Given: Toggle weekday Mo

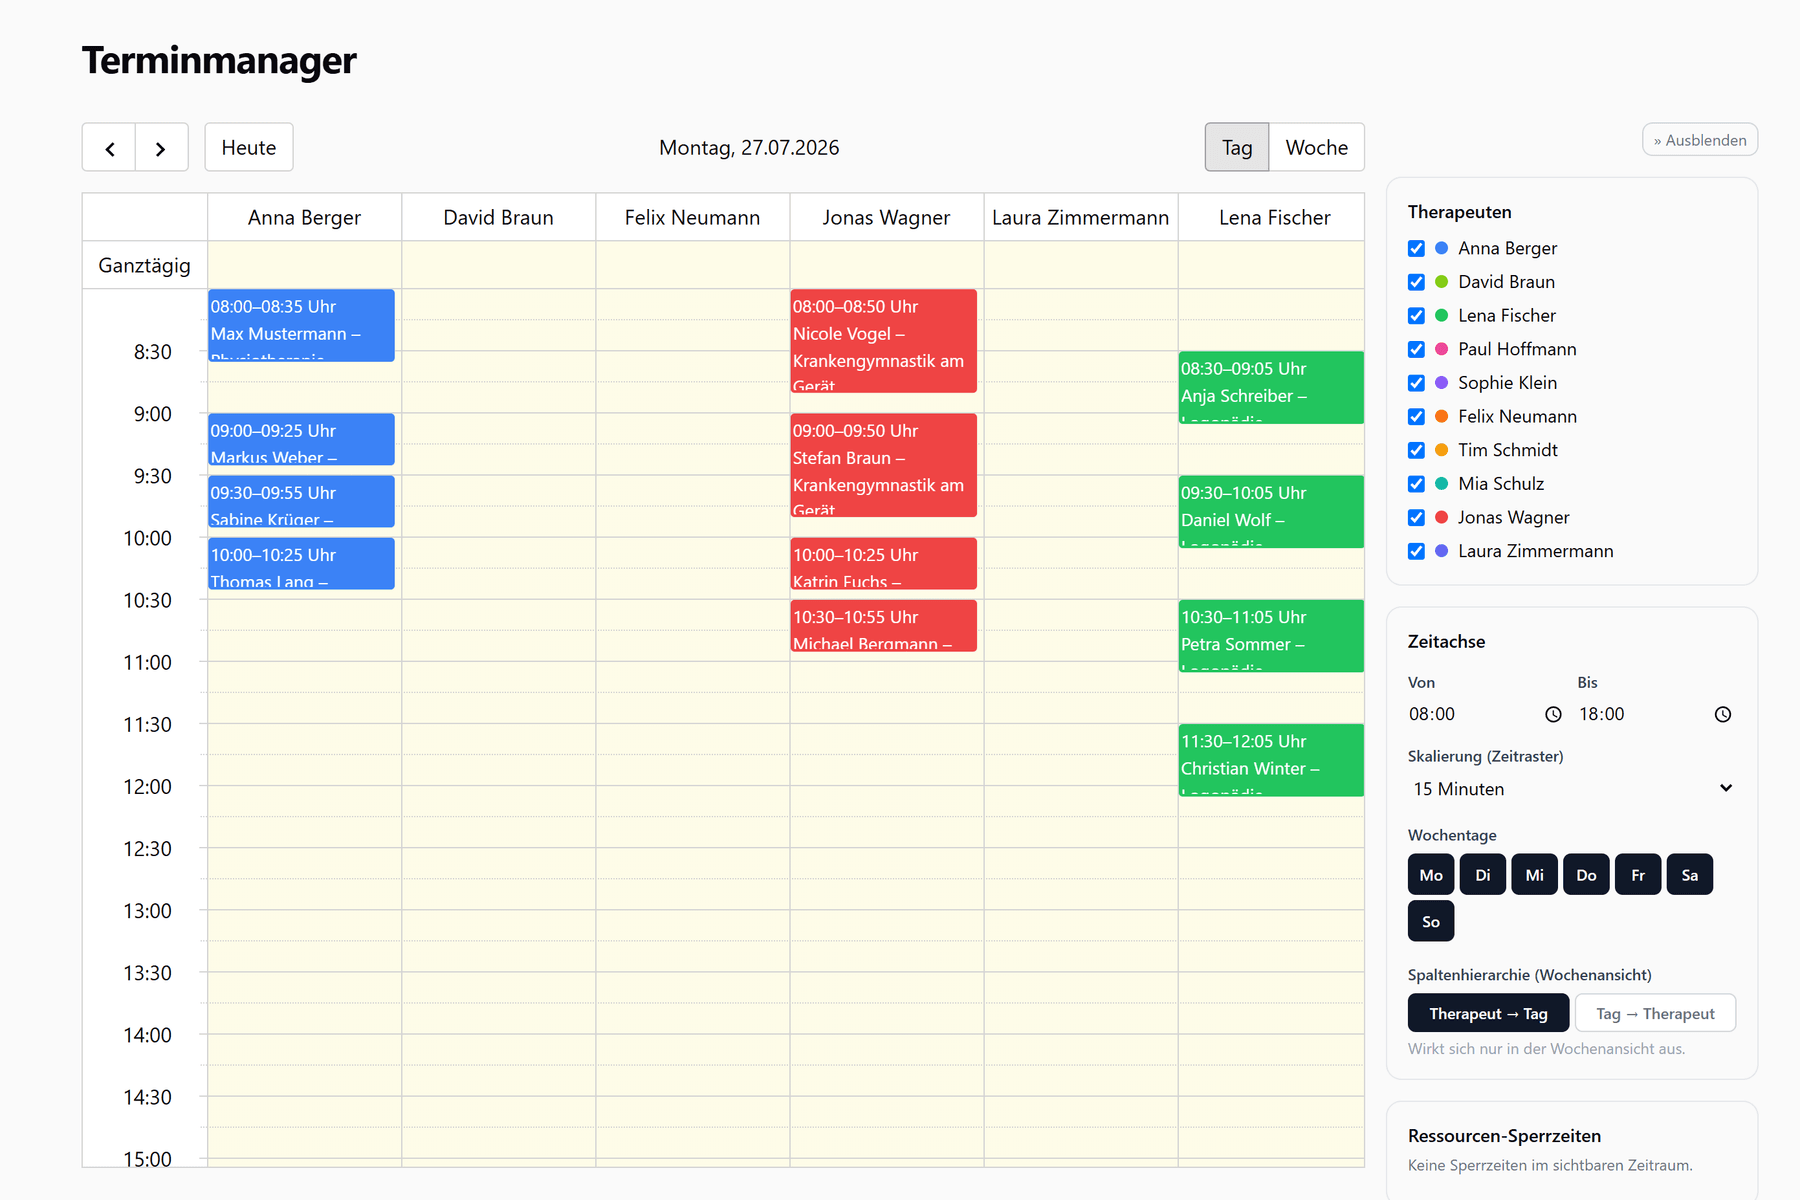Looking at the screenshot, I should 1431,875.
